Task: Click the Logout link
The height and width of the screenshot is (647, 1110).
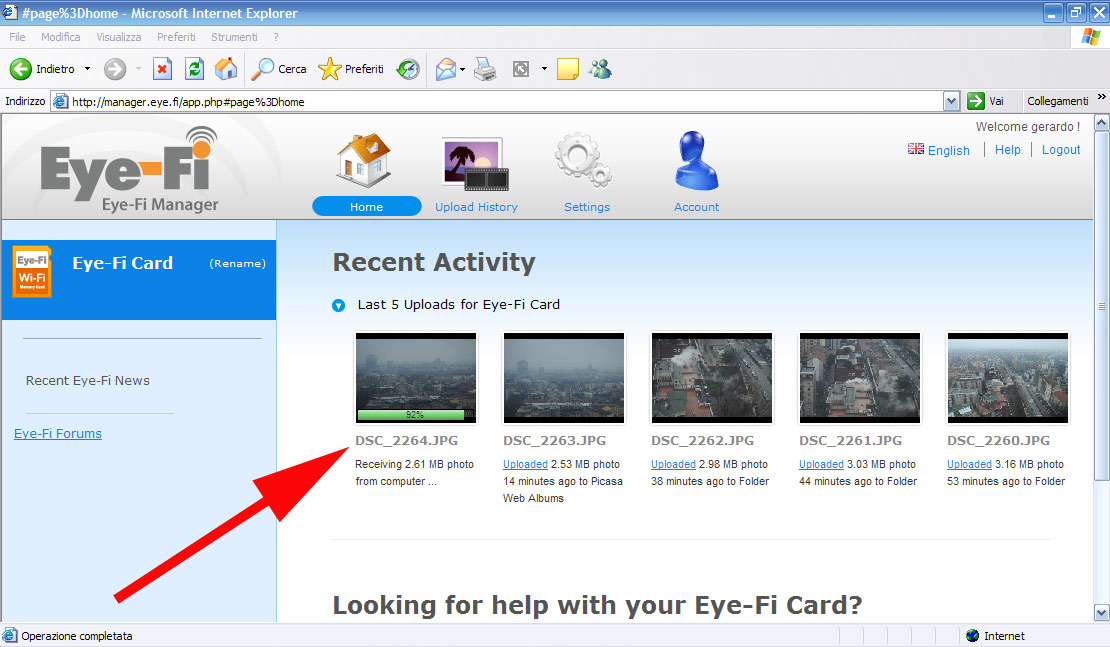Action: (x=1060, y=149)
